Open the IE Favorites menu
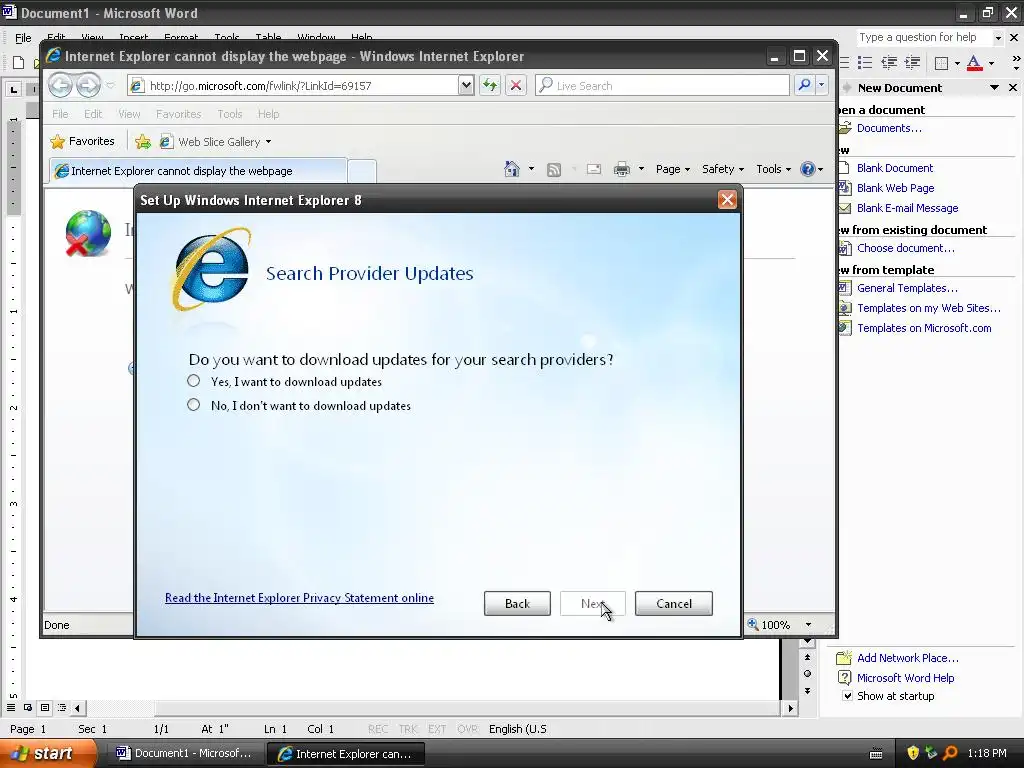 click(x=178, y=114)
